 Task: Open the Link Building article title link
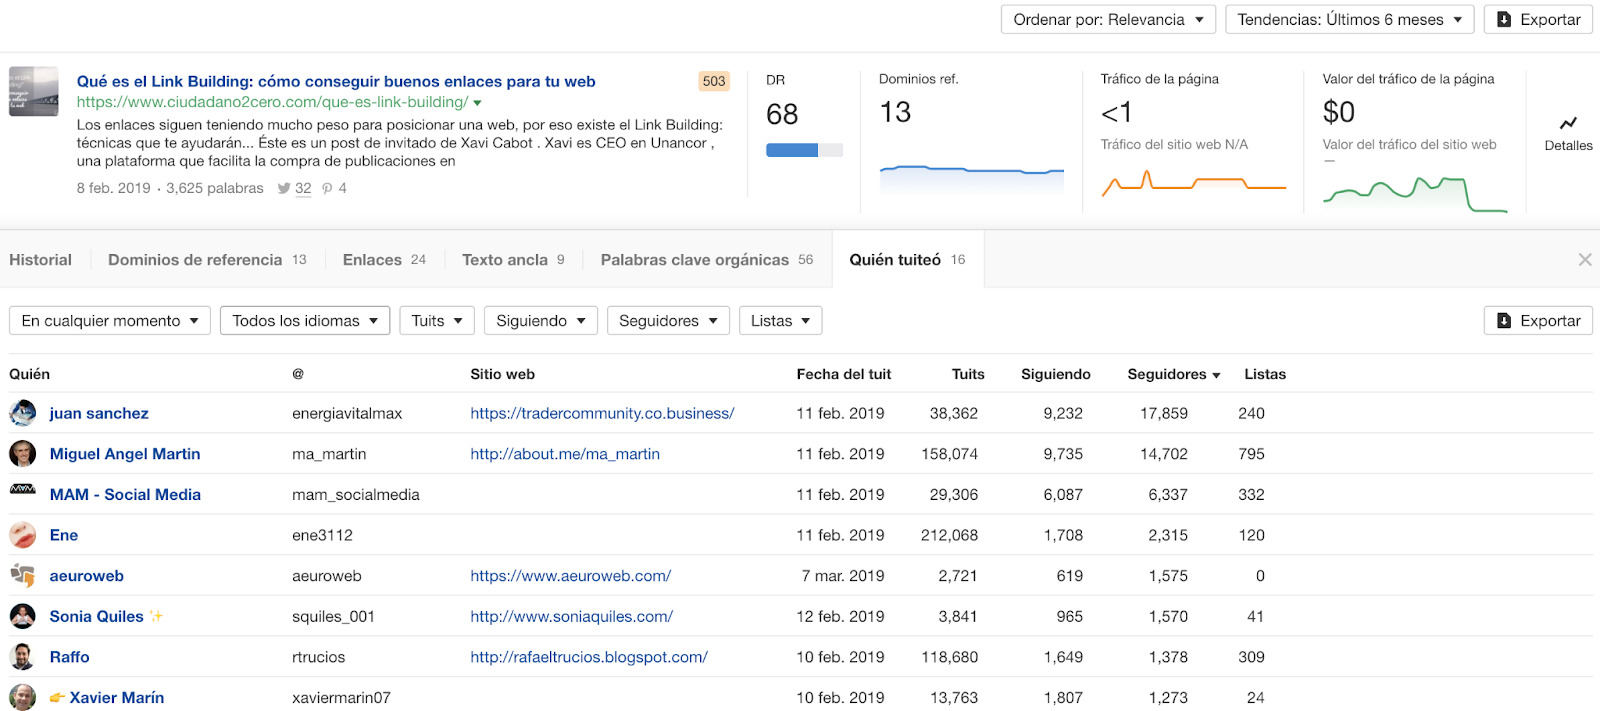point(336,82)
